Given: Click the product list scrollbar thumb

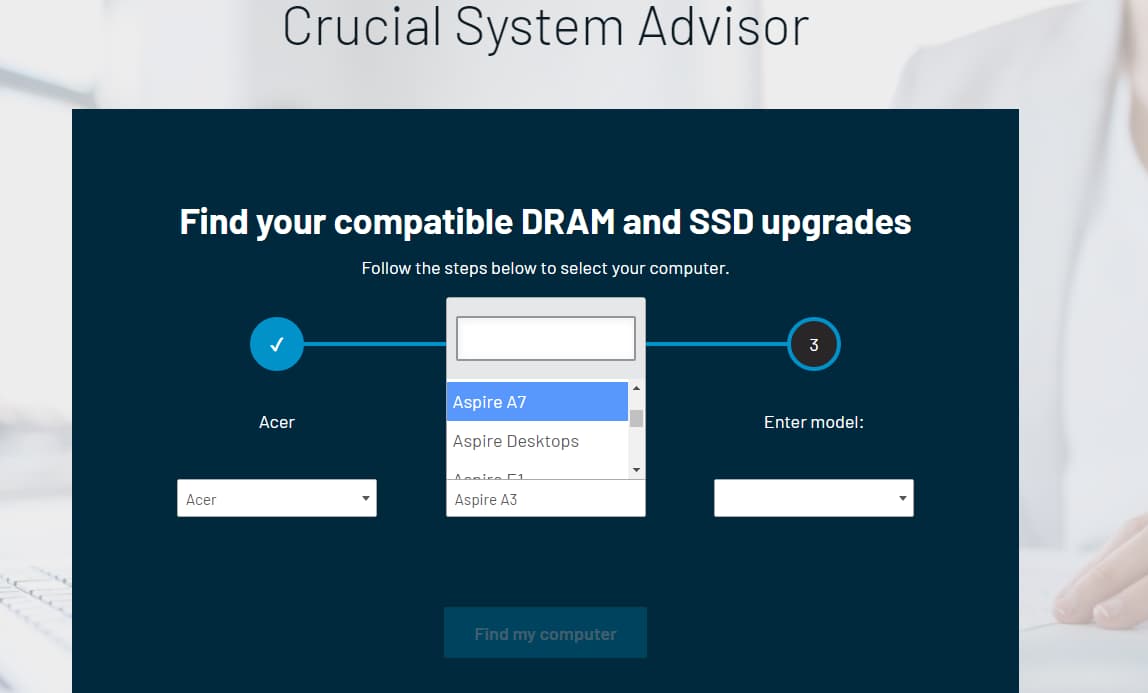Looking at the screenshot, I should click(x=636, y=418).
